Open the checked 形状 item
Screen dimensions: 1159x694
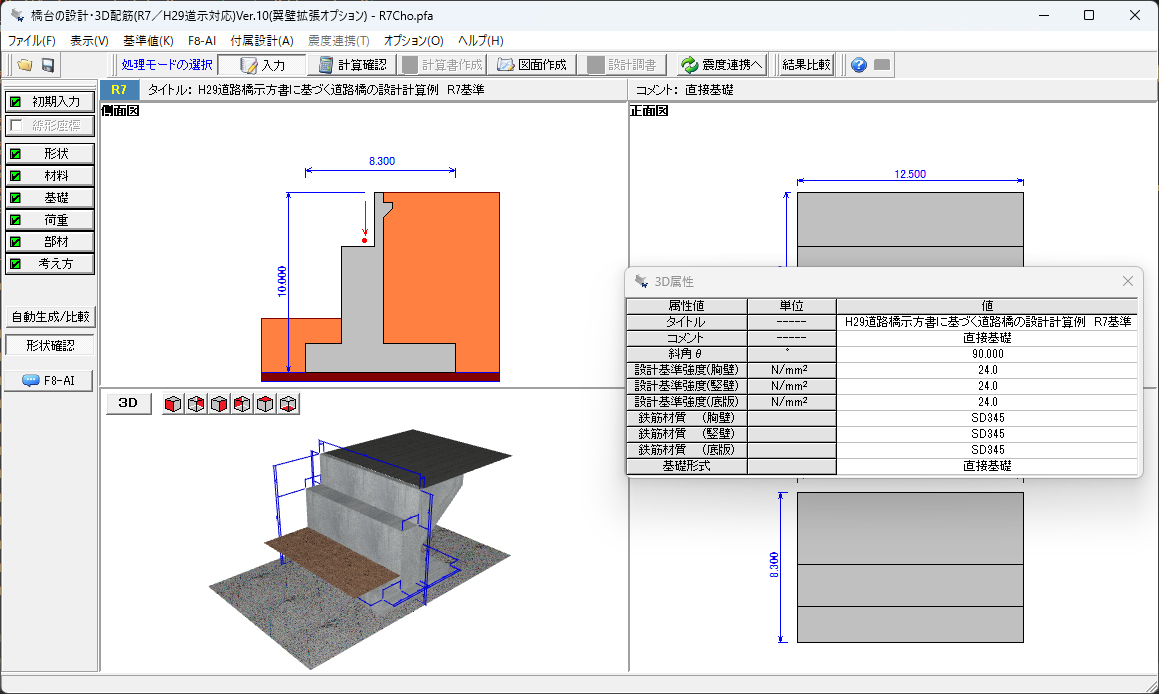[x=50, y=154]
